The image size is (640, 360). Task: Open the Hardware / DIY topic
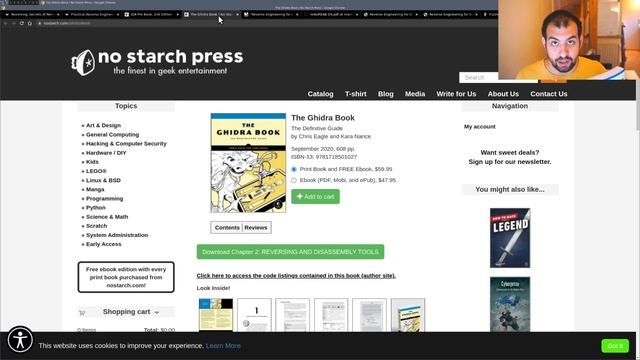[x=106, y=153]
